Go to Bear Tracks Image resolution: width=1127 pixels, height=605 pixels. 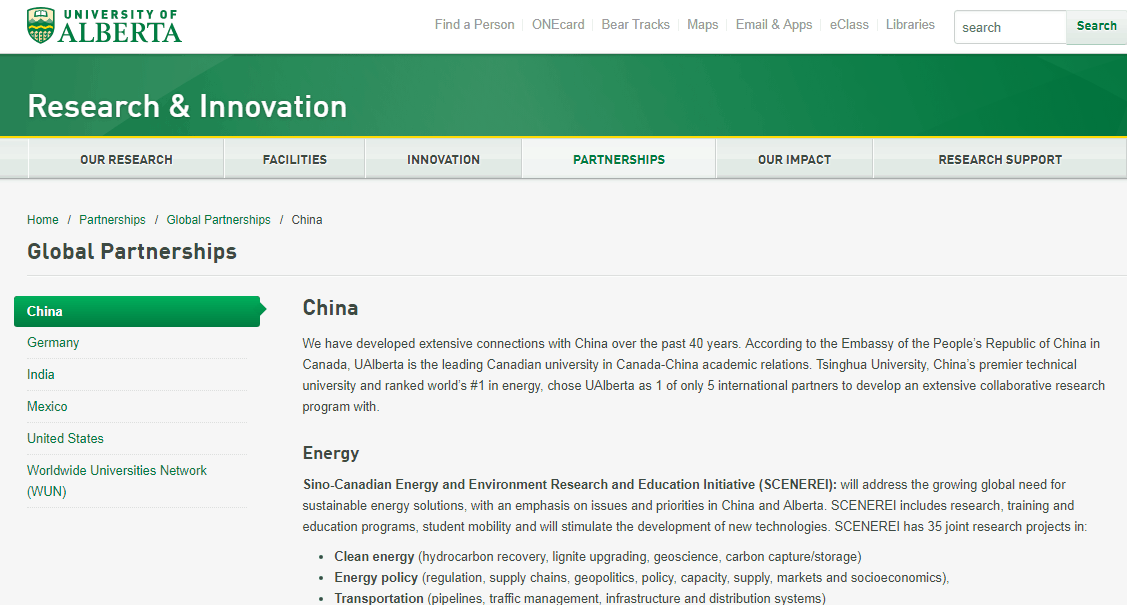635,24
